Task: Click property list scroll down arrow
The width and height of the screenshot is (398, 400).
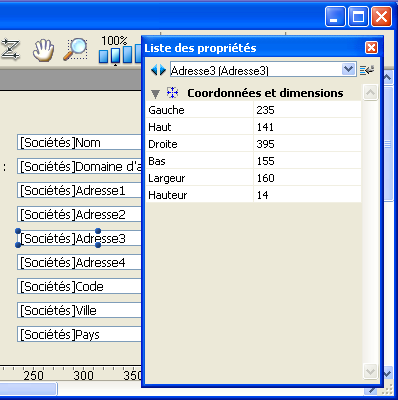Action: pos(370,371)
